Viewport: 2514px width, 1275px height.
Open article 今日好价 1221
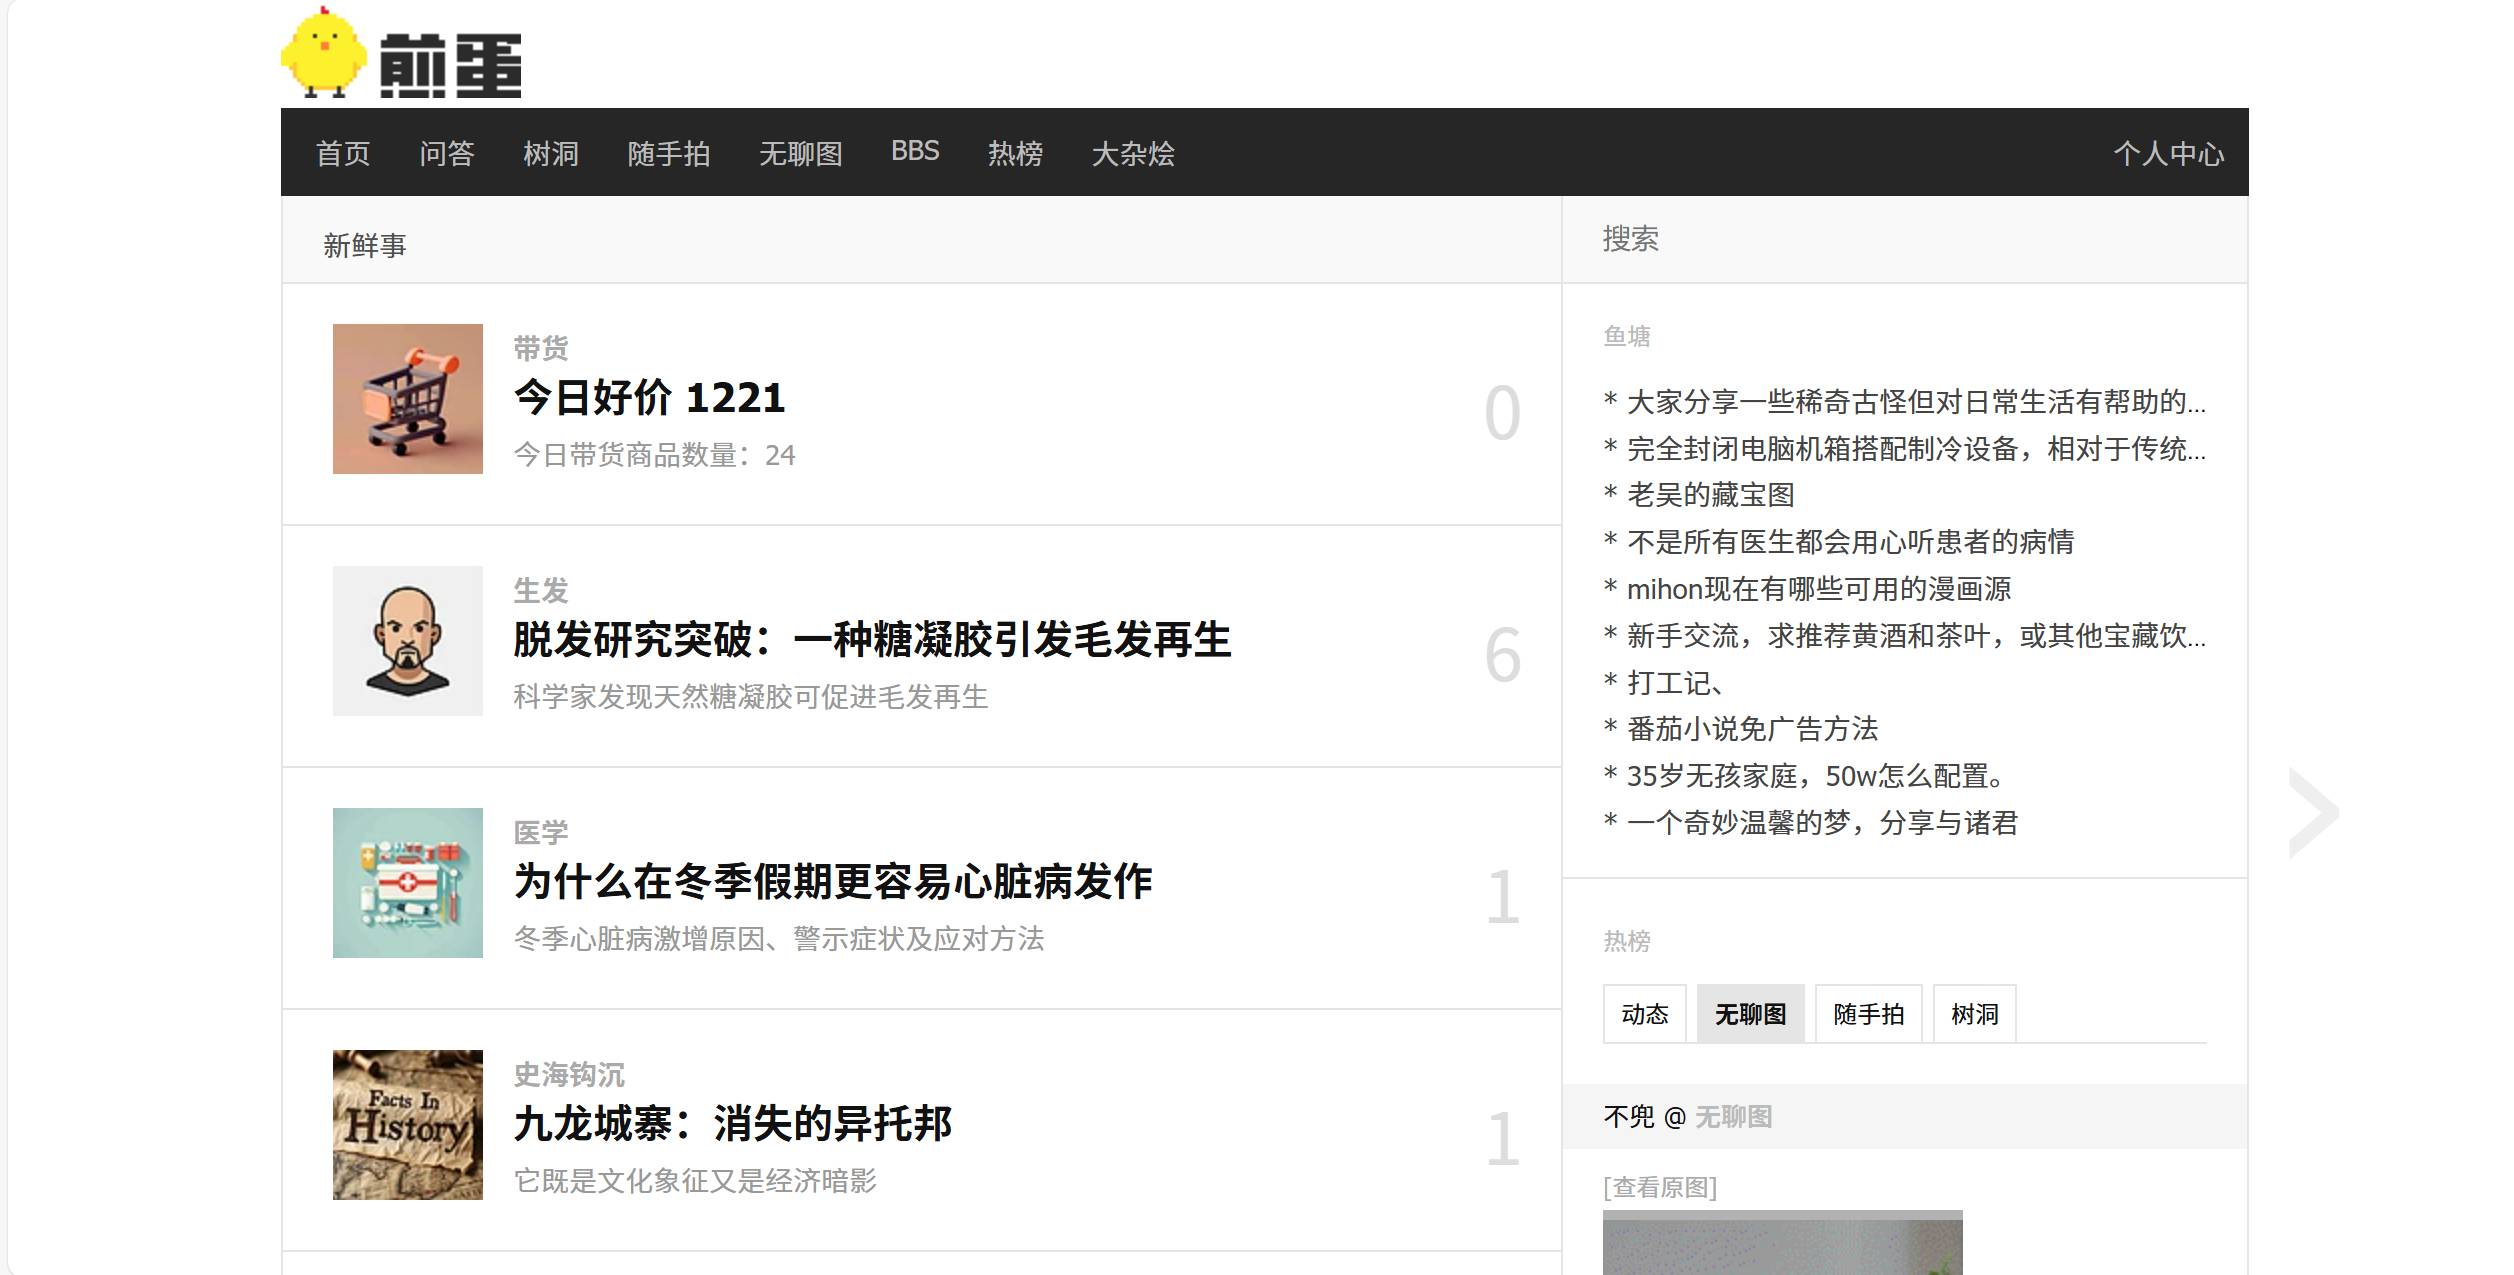point(650,398)
